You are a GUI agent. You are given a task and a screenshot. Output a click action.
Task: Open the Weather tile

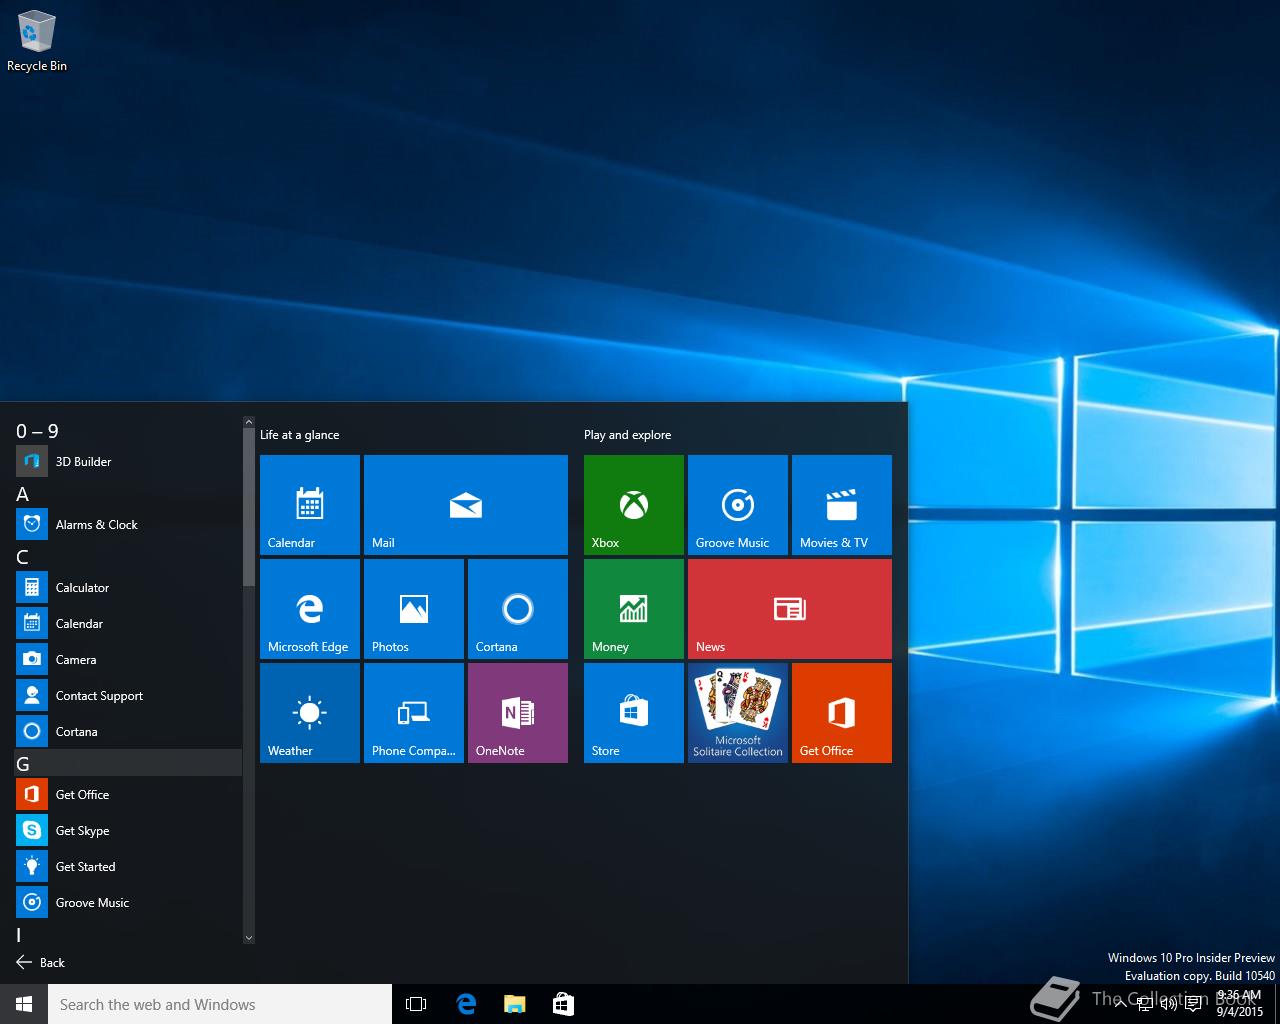click(310, 713)
